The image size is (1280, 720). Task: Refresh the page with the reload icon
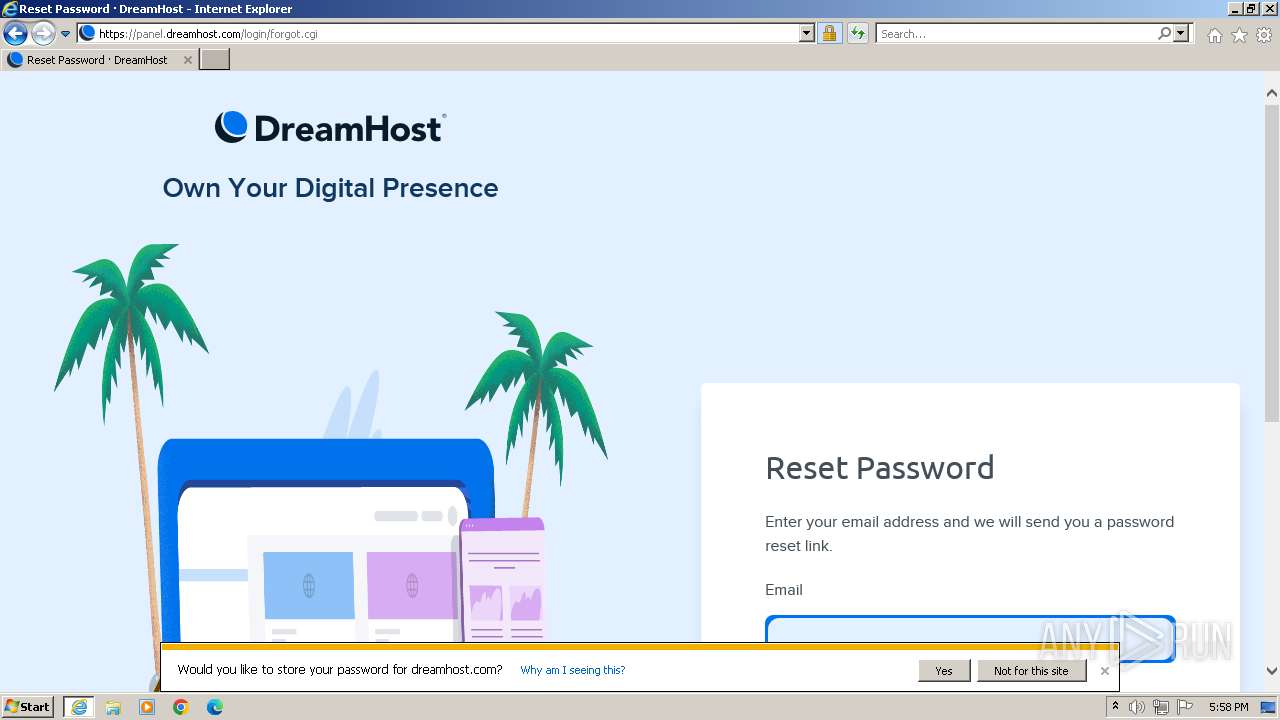click(x=857, y=33)
